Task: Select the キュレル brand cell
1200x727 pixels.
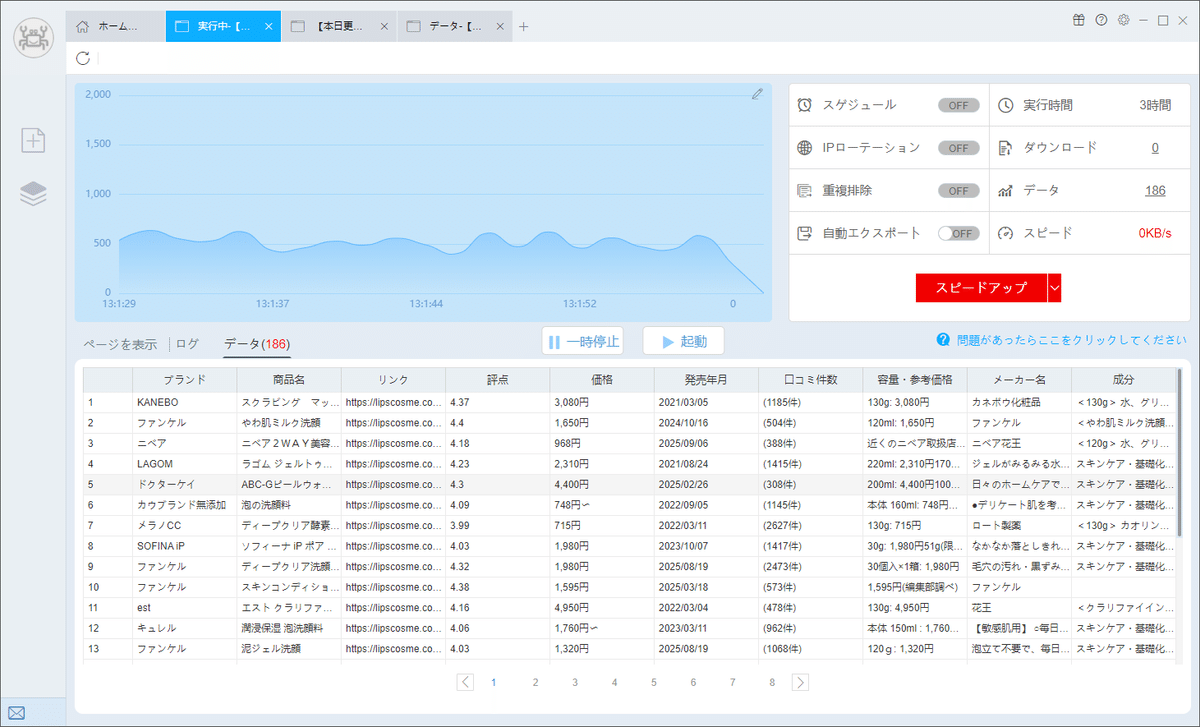Action: pyautogui.click(x=184, y=628)
